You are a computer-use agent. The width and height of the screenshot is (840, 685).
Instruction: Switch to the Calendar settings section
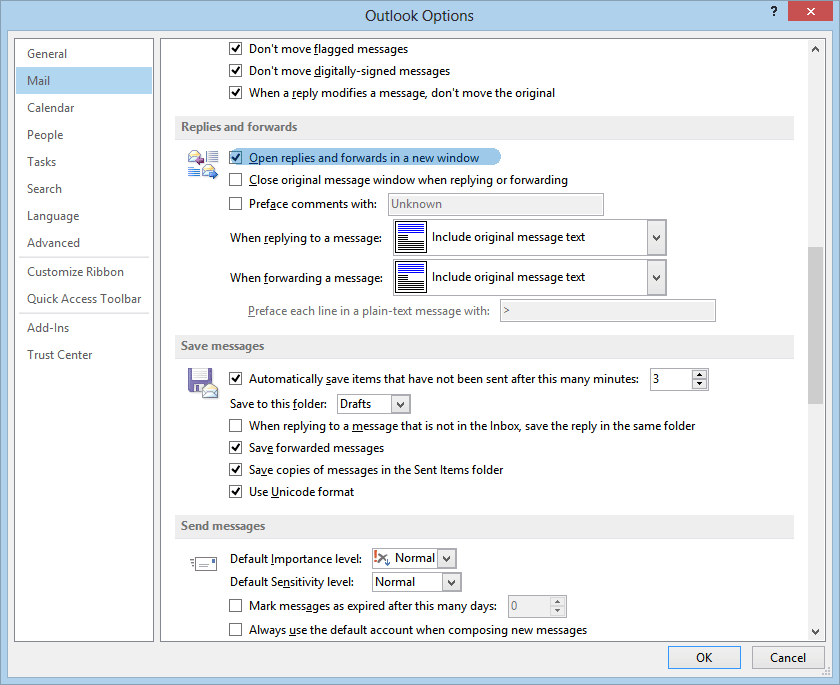click(50, 107)
